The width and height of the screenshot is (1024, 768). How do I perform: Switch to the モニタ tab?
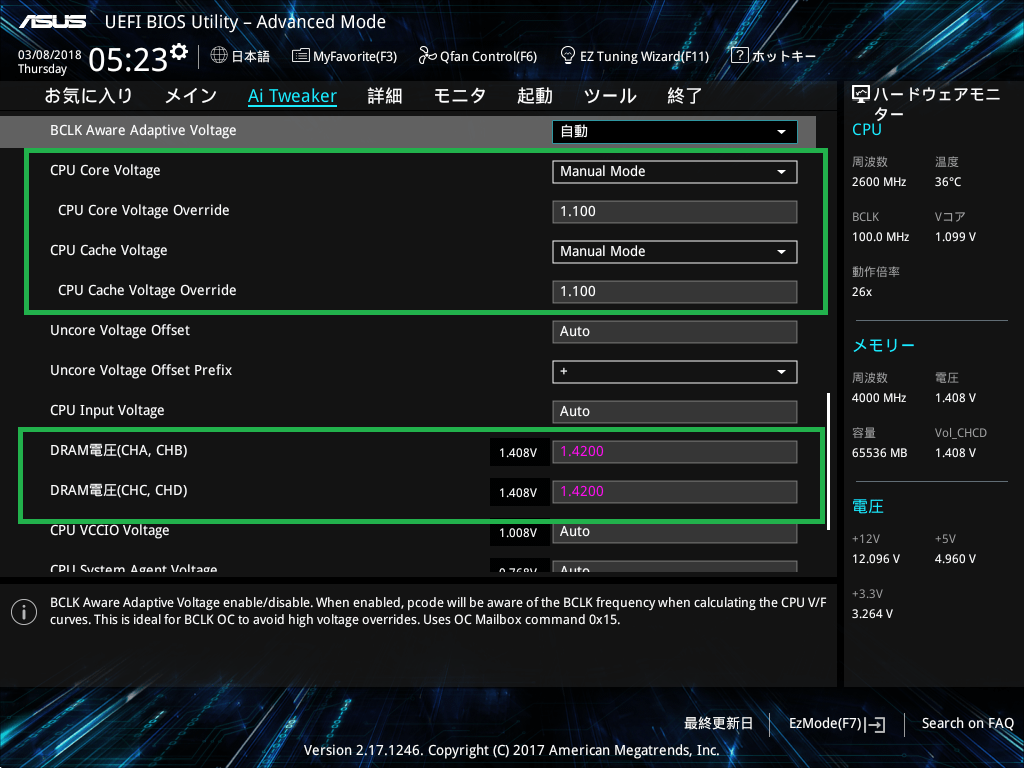click(x=460, y=96)
